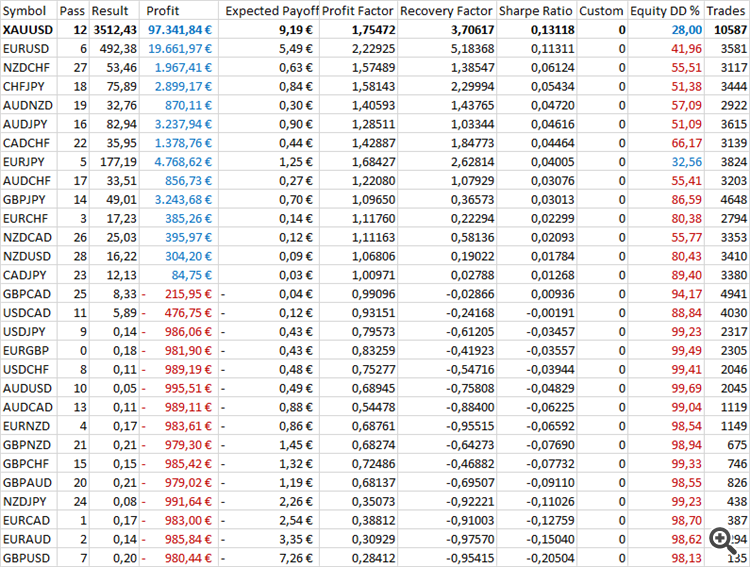Click the profit value 19.661,97 €

pyautogui.click(x=180, y=49)
